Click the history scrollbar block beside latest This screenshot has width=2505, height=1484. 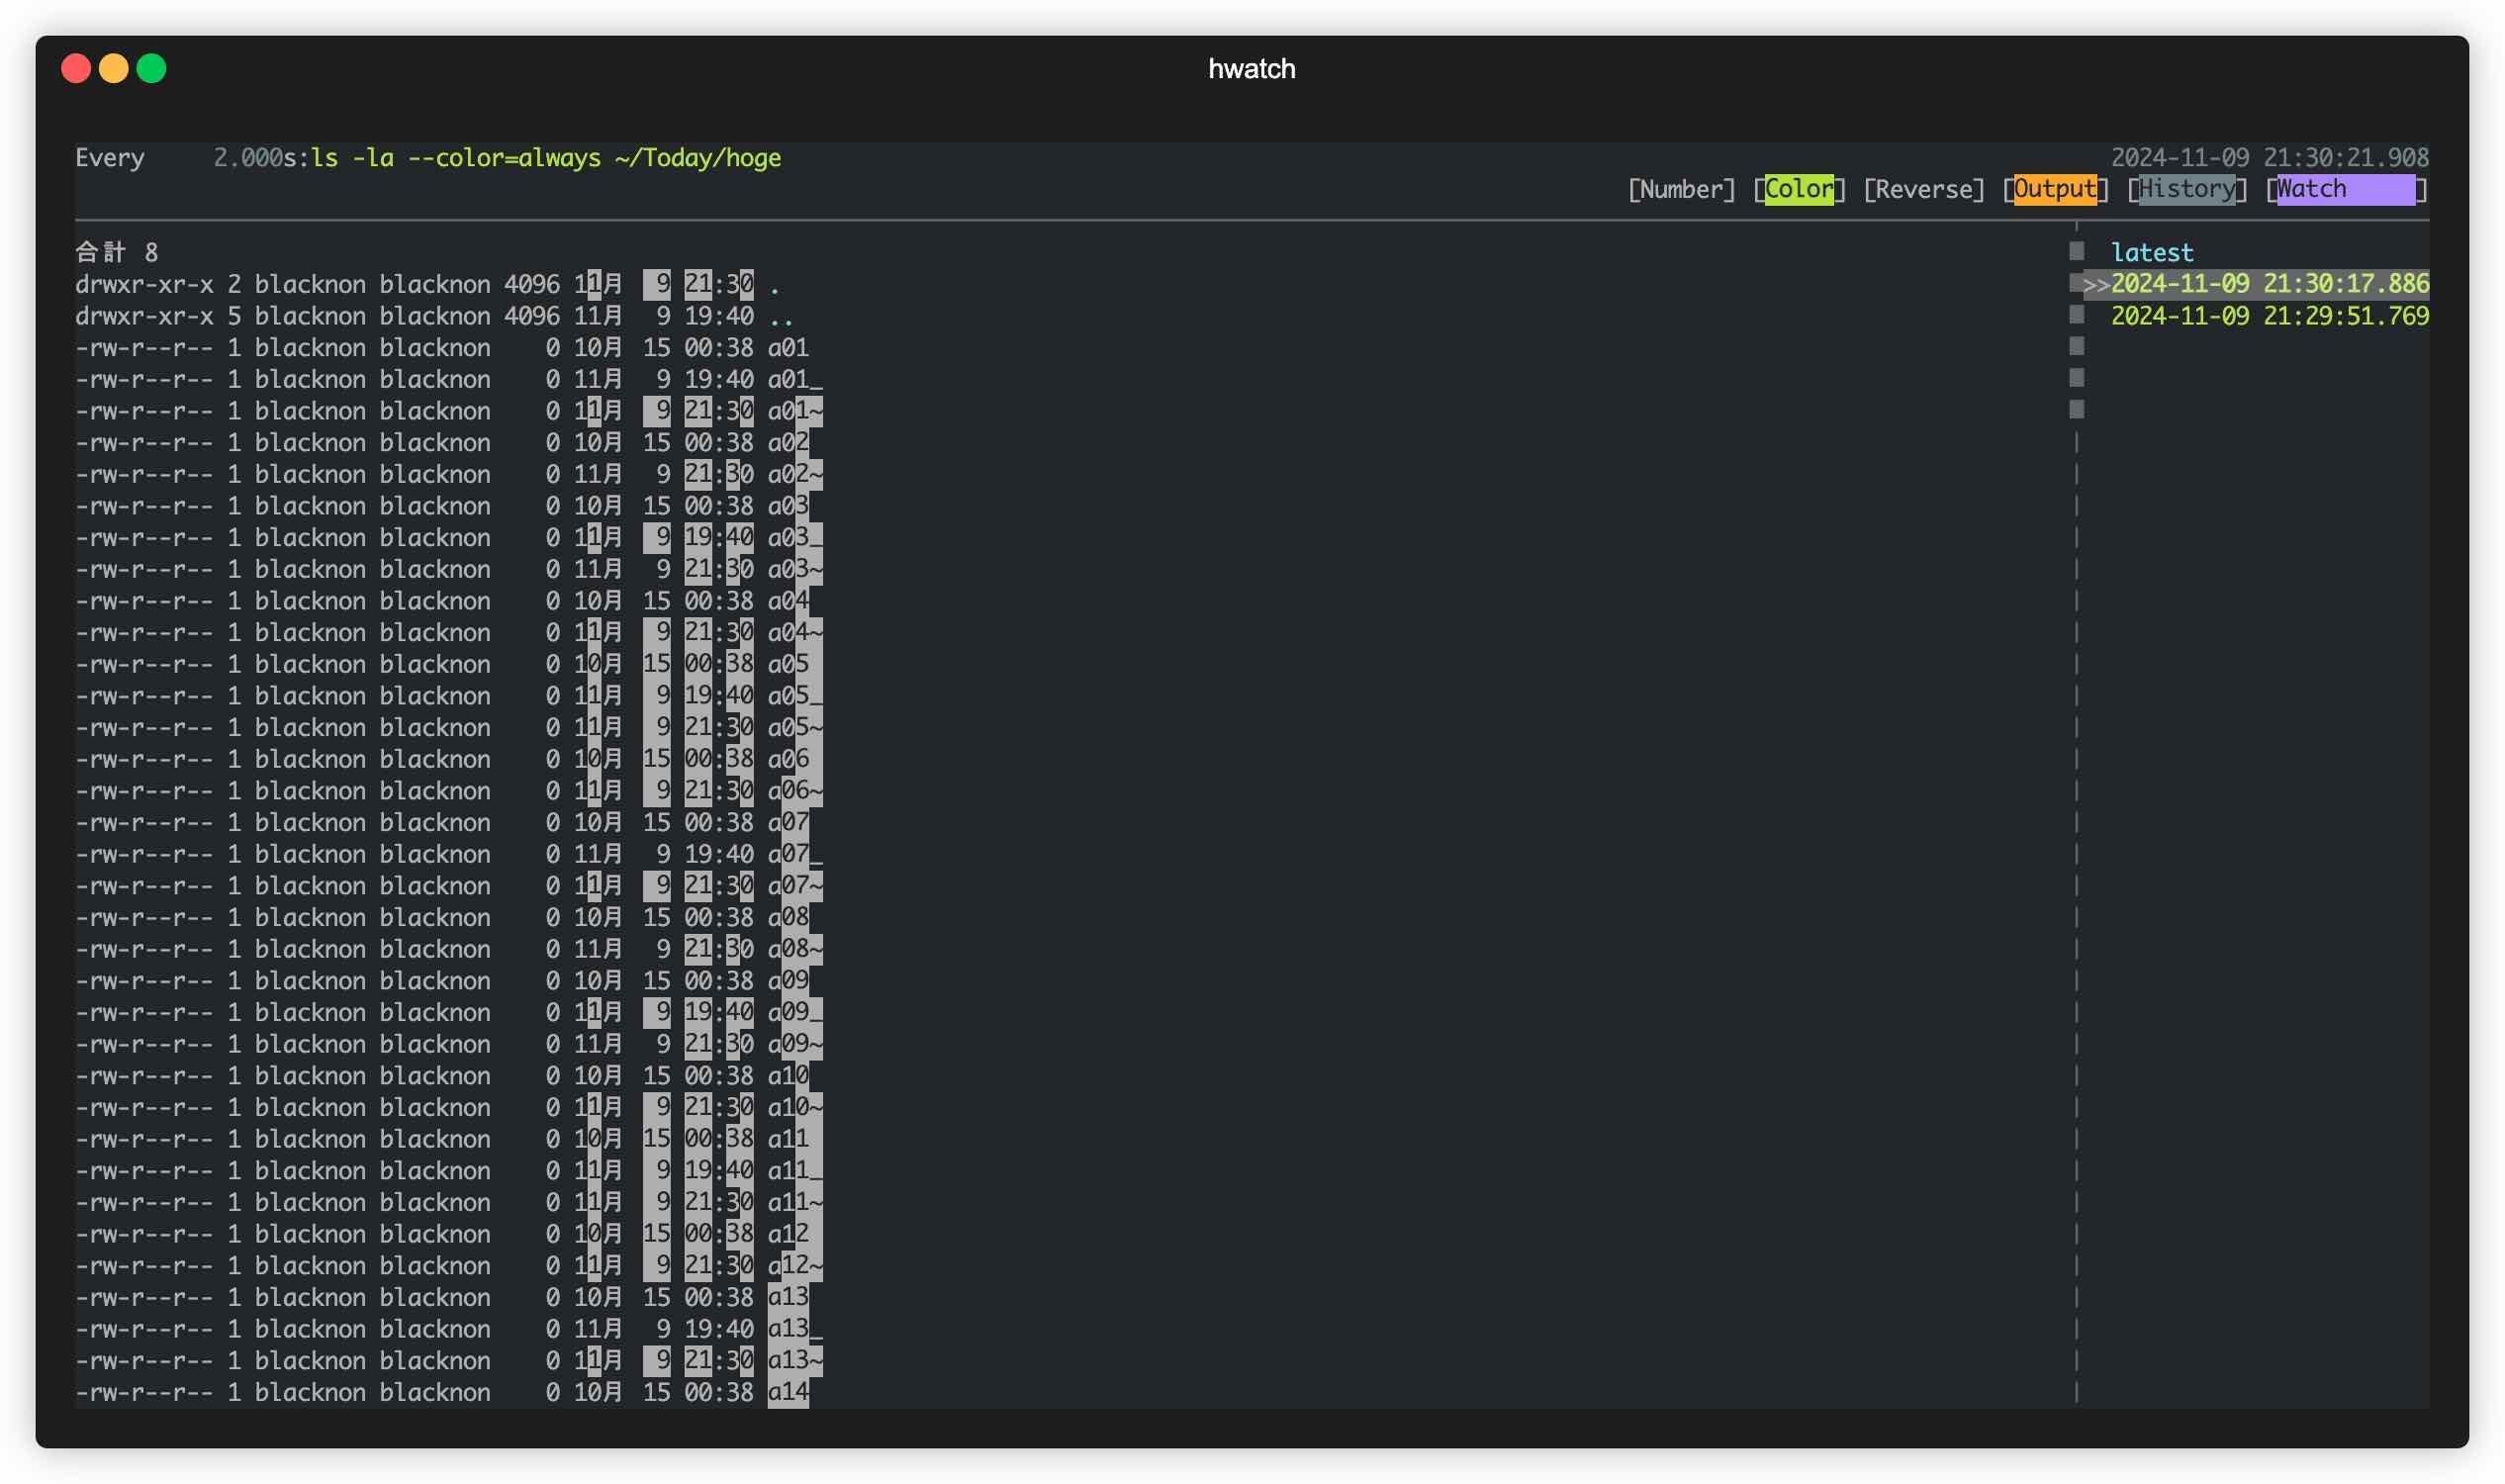tap(2076, 251)
